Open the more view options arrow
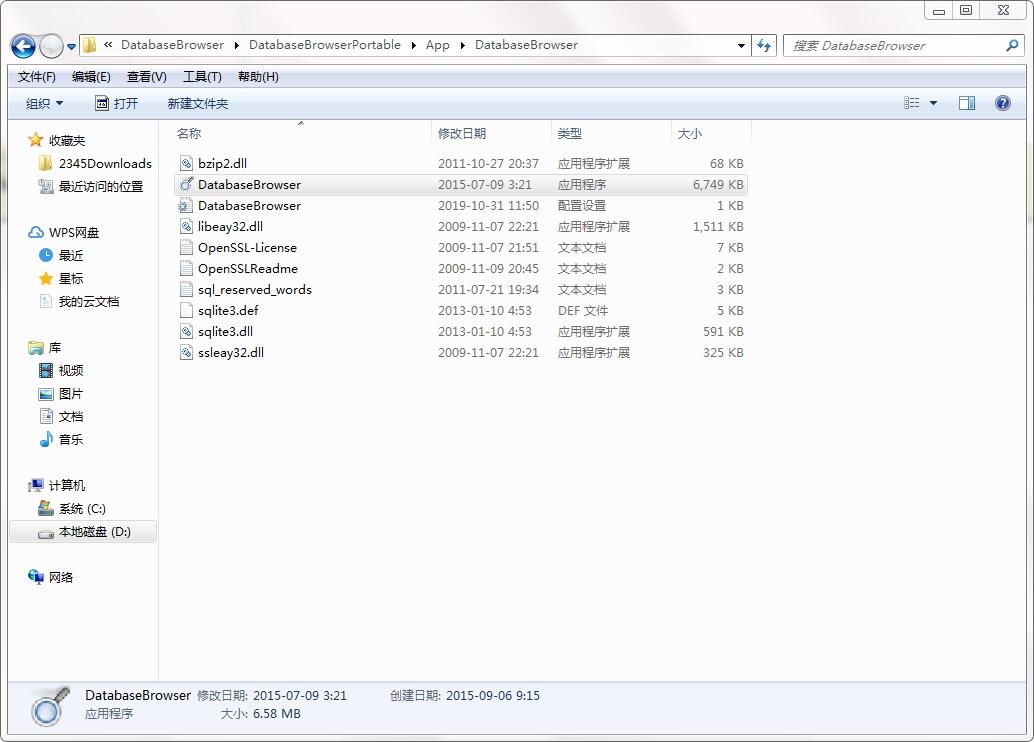 pyautogui.click(x=933, y=103)
